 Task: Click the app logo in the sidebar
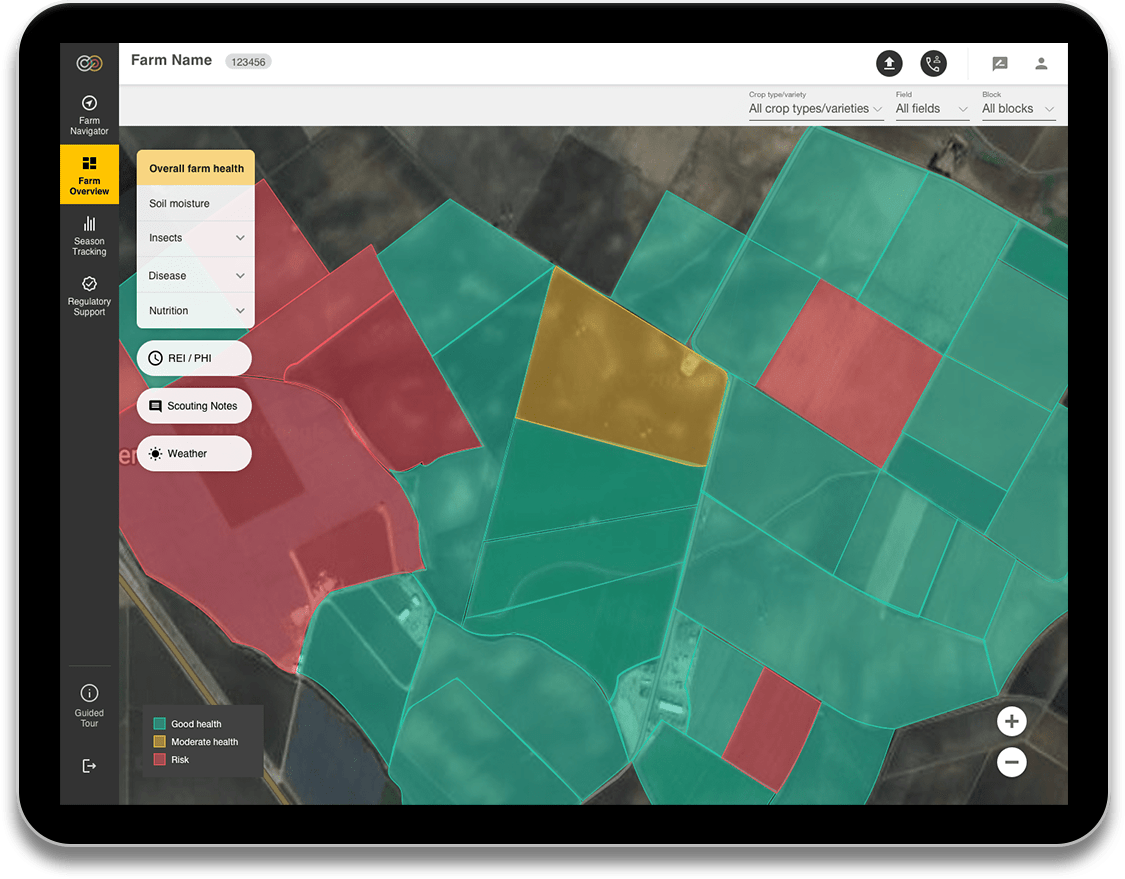click(89, 63)
